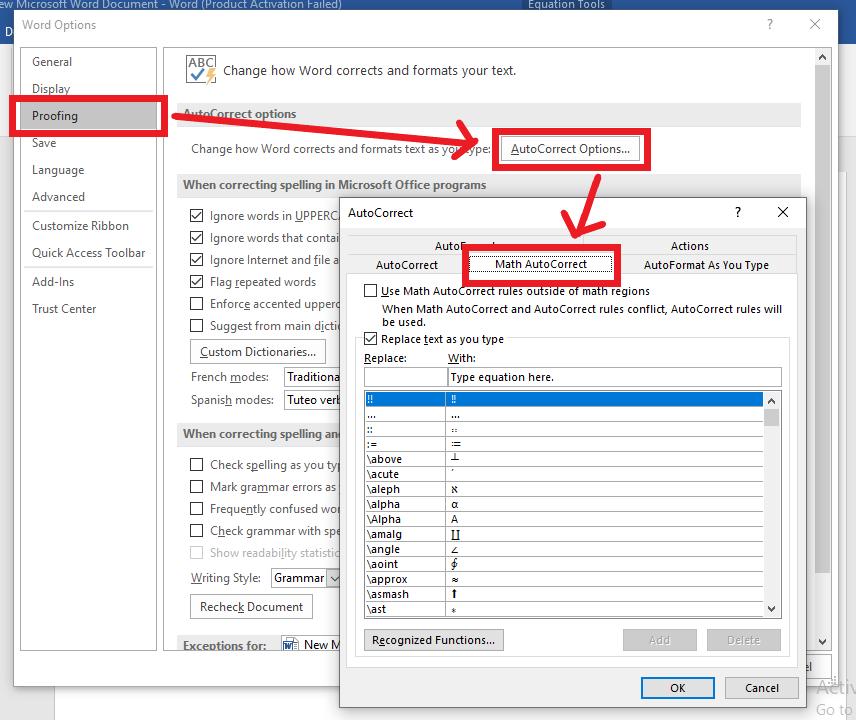Click the AutoCorrect Options button
Image resolution: width=856 pixels, height=720 pixels.
(570, 149)
